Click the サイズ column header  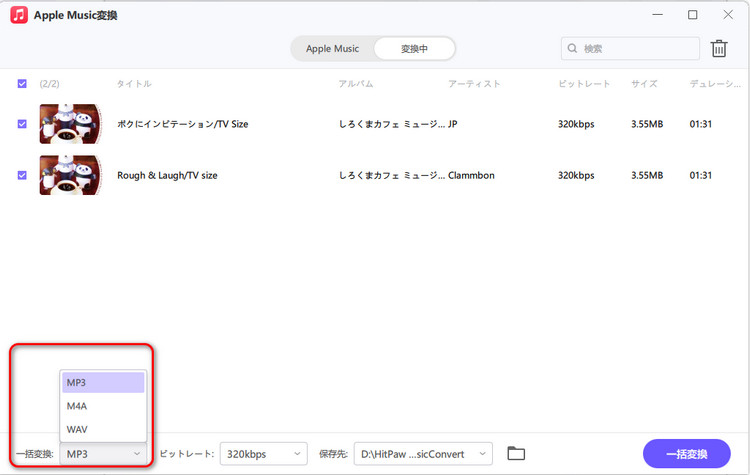coord(644,84)
